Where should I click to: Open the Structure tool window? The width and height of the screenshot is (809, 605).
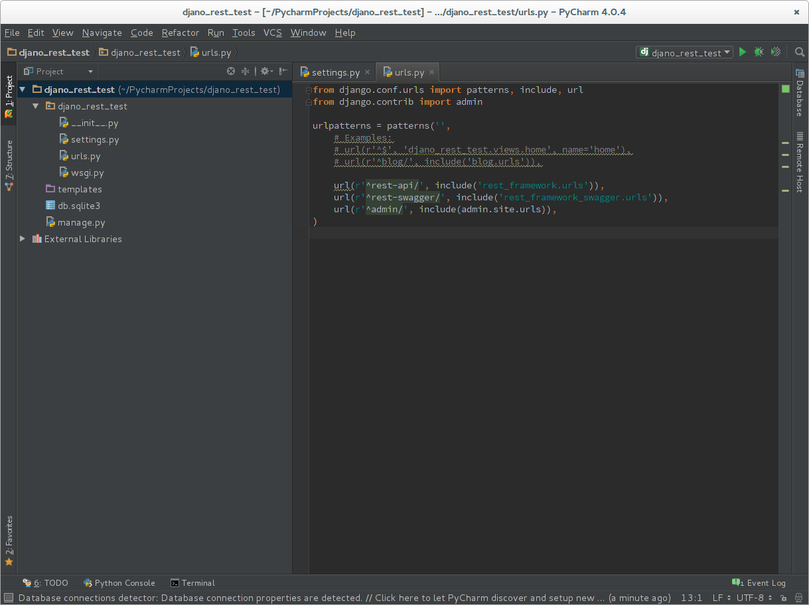(9, 165)
